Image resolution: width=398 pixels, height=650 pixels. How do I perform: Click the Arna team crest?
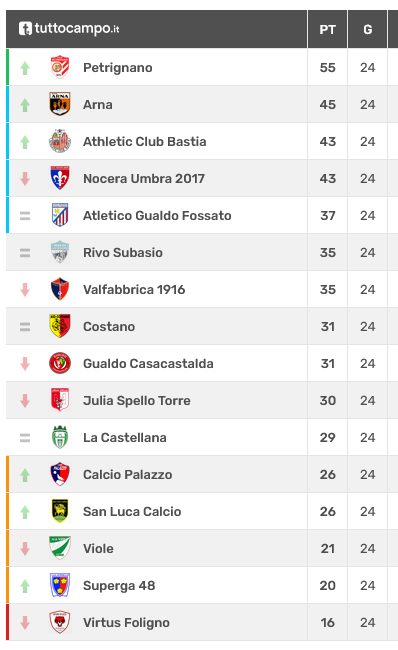(60, 104)
